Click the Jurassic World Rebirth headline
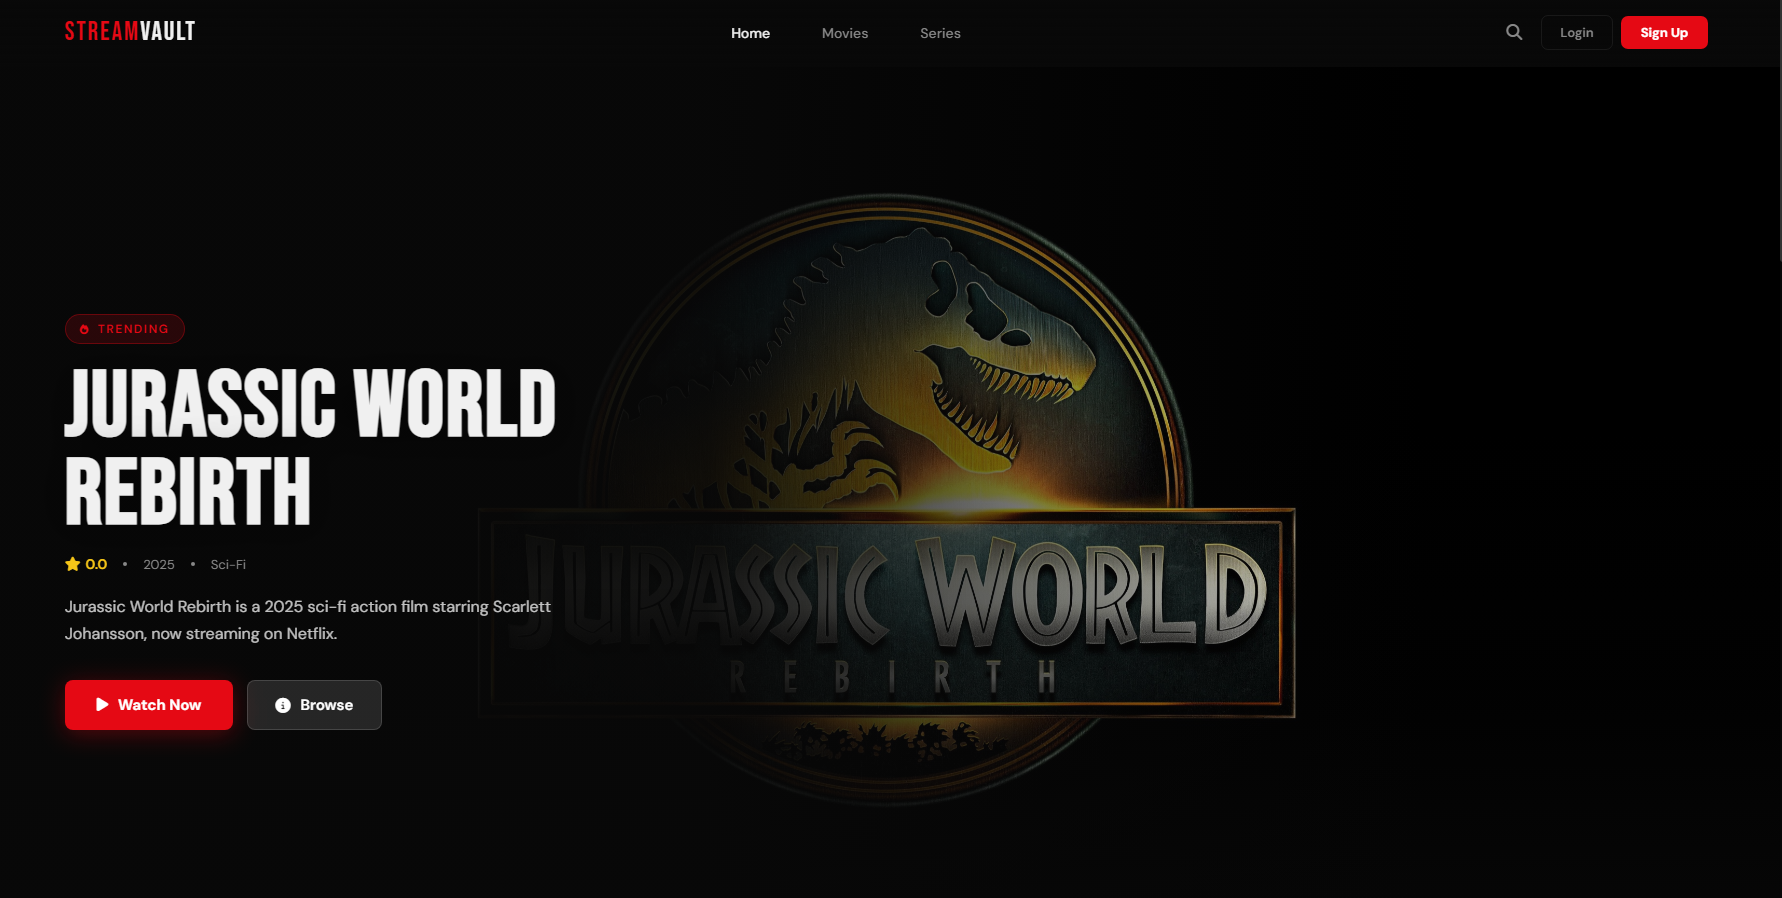This screenshot has width=1782, height=898. coord(309,446)
